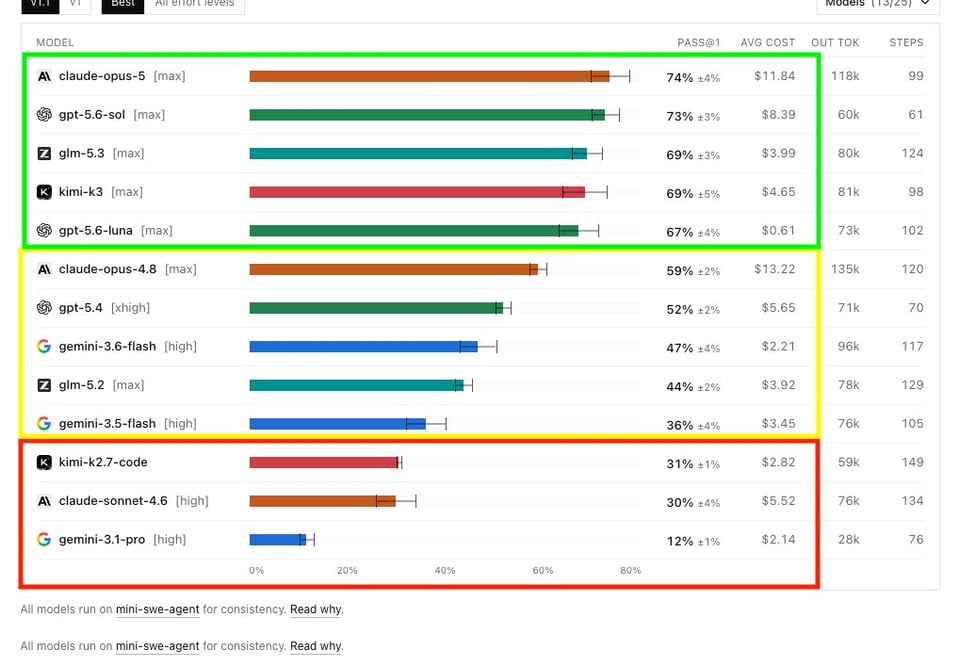Click the 135k output tokens value

tap(845, 269)
